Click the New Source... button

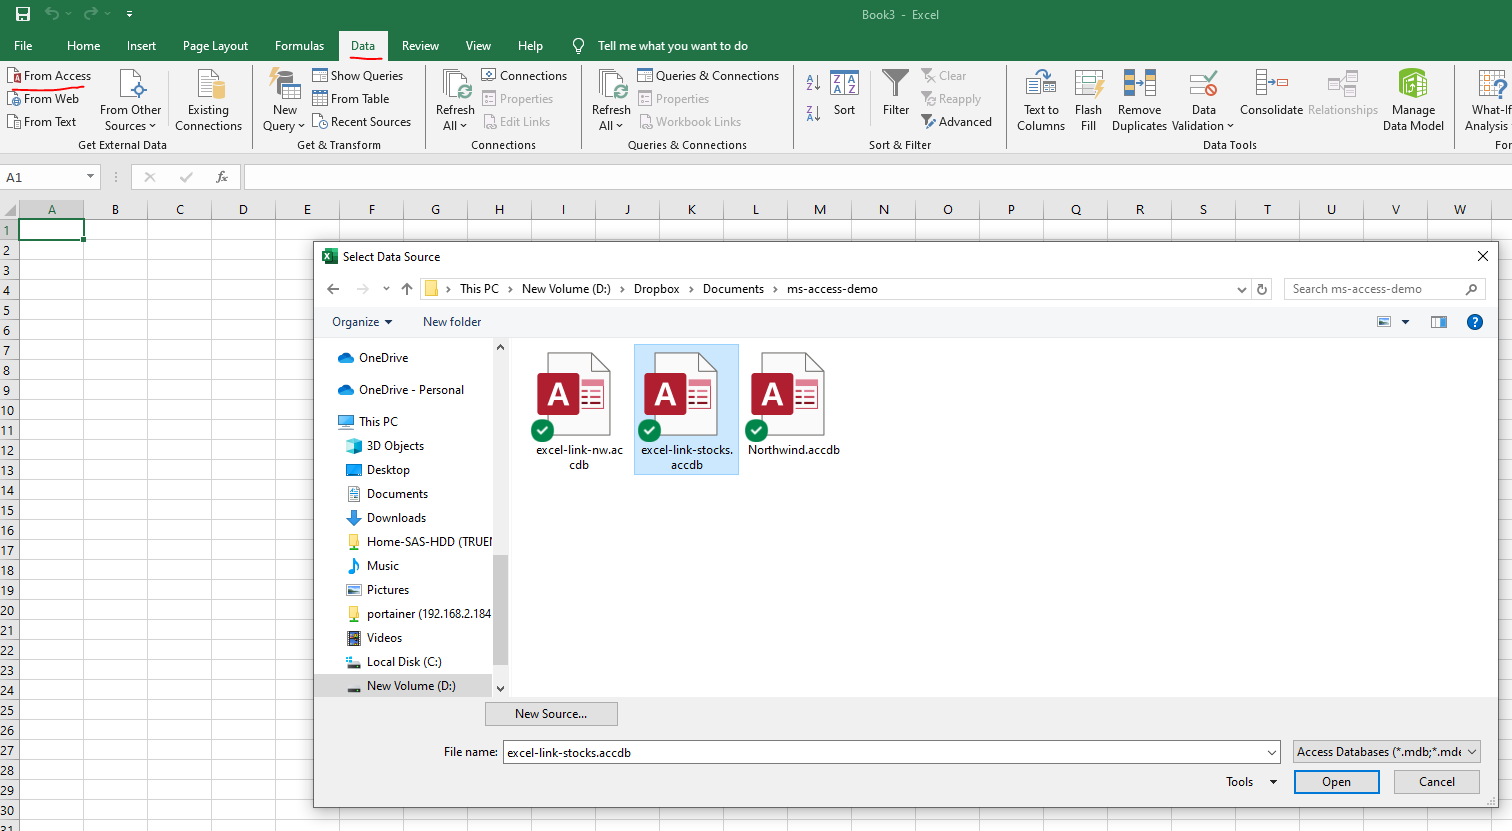[x=551, y=714]
